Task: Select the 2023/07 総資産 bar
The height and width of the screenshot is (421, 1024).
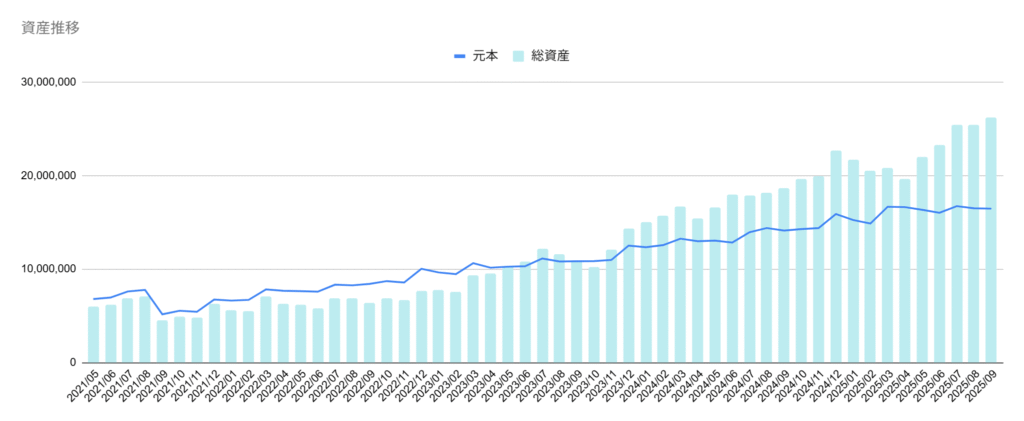Action: click(x=542, y=306)
